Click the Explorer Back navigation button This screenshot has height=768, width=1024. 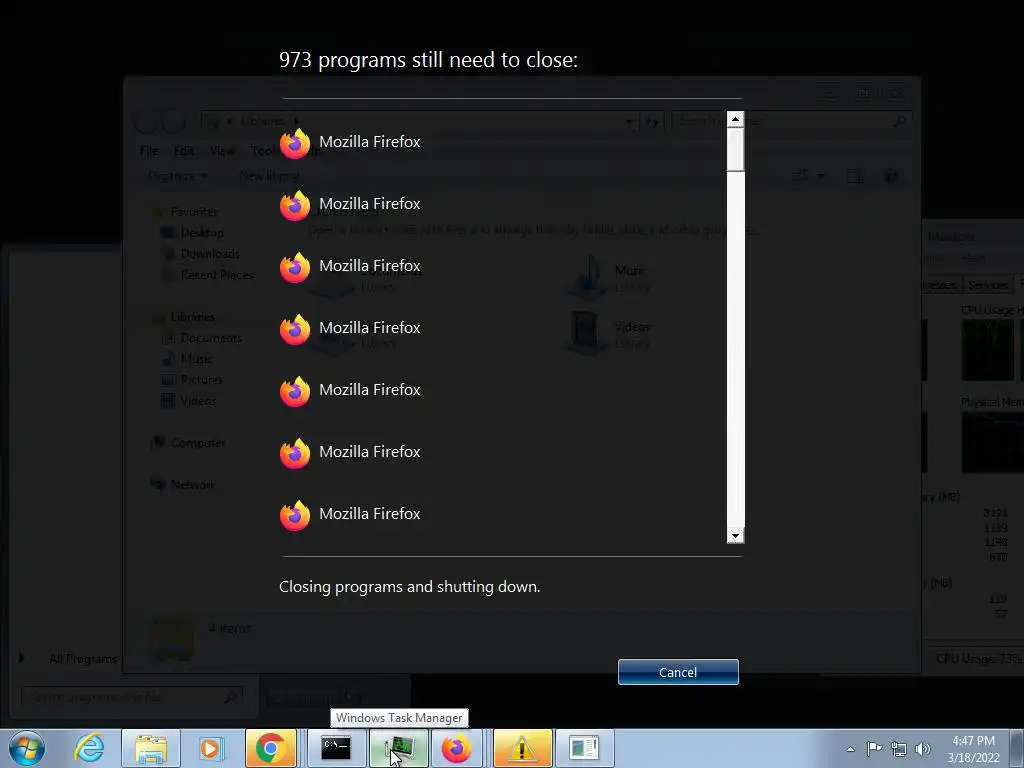coord(146,121)
